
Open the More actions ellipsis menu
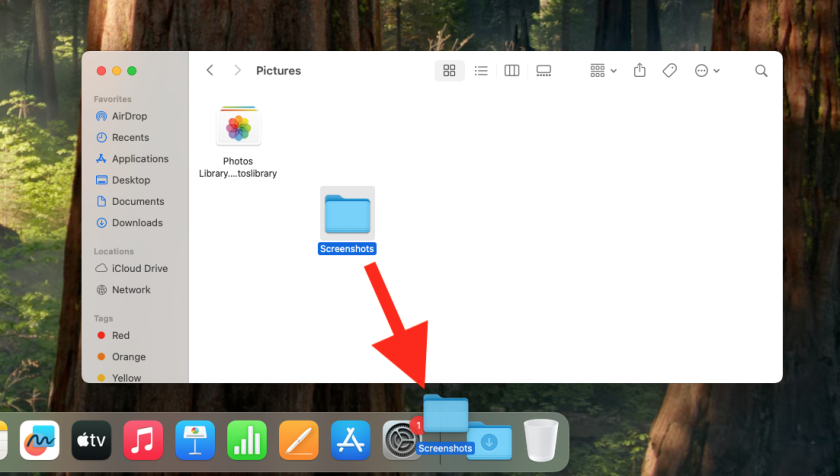[x=706, y=71]
